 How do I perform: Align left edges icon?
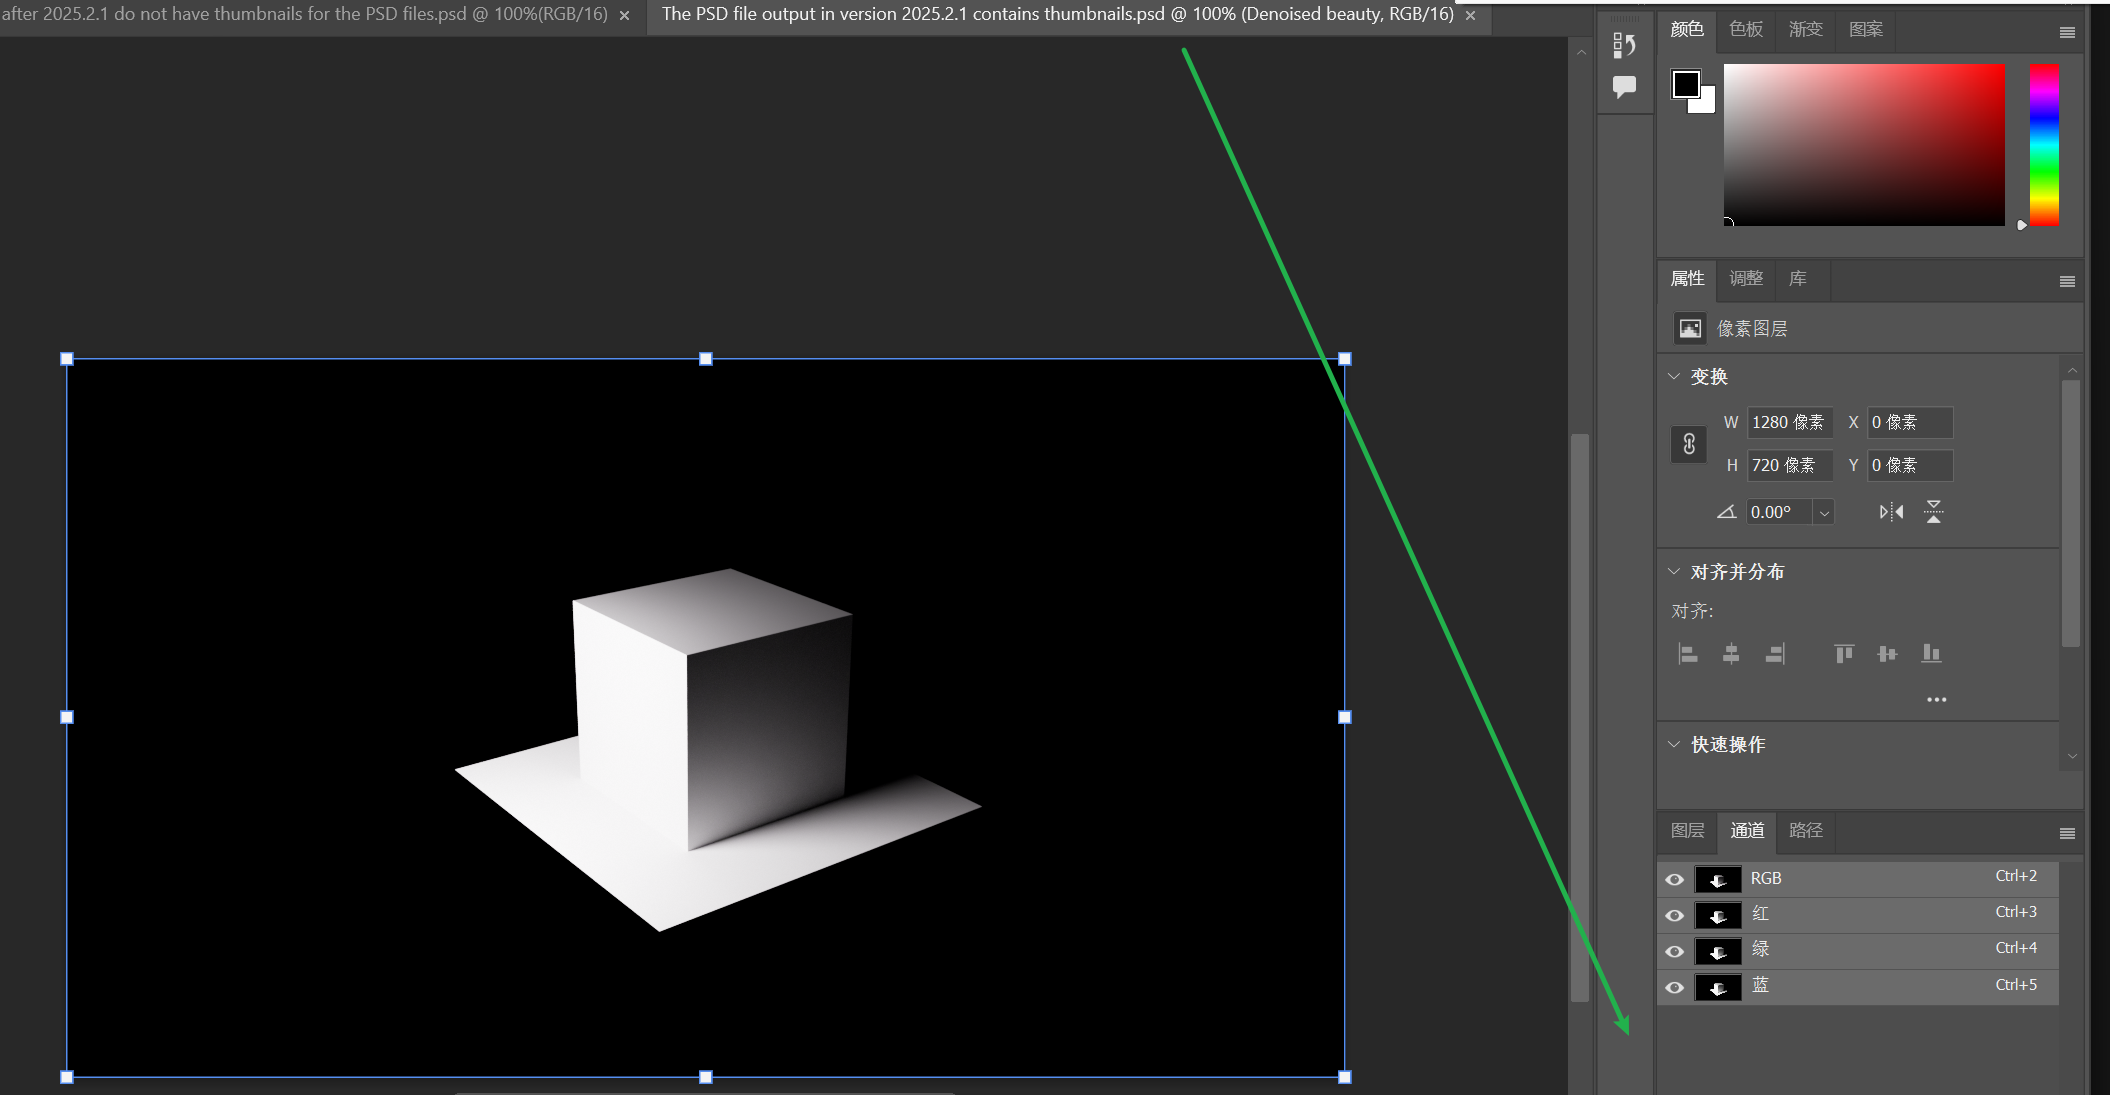pyautogui.click(x=1688, y=654)
